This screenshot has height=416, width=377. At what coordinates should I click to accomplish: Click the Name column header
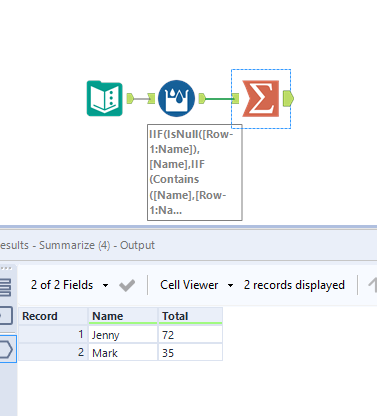pos(123,316)
